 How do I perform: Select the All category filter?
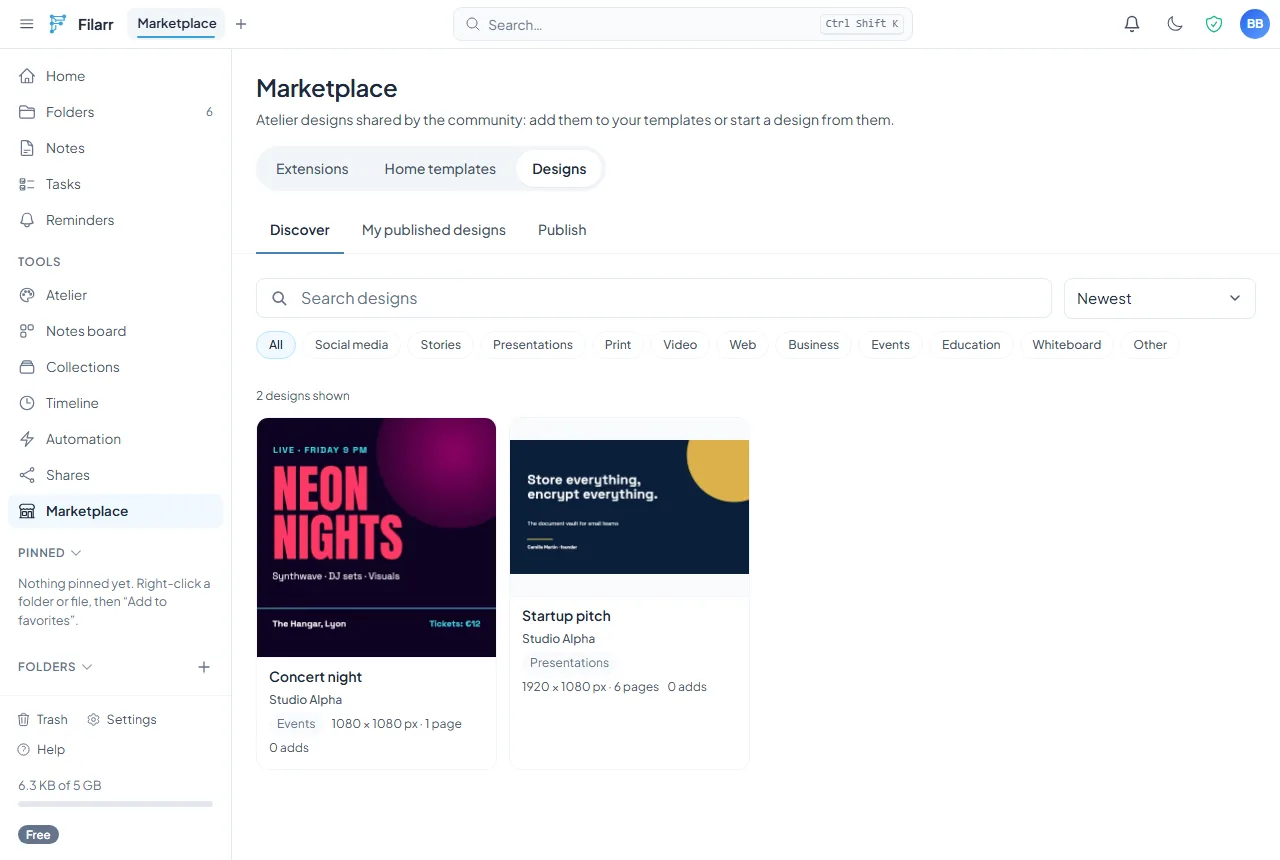[x=276, y=345]
